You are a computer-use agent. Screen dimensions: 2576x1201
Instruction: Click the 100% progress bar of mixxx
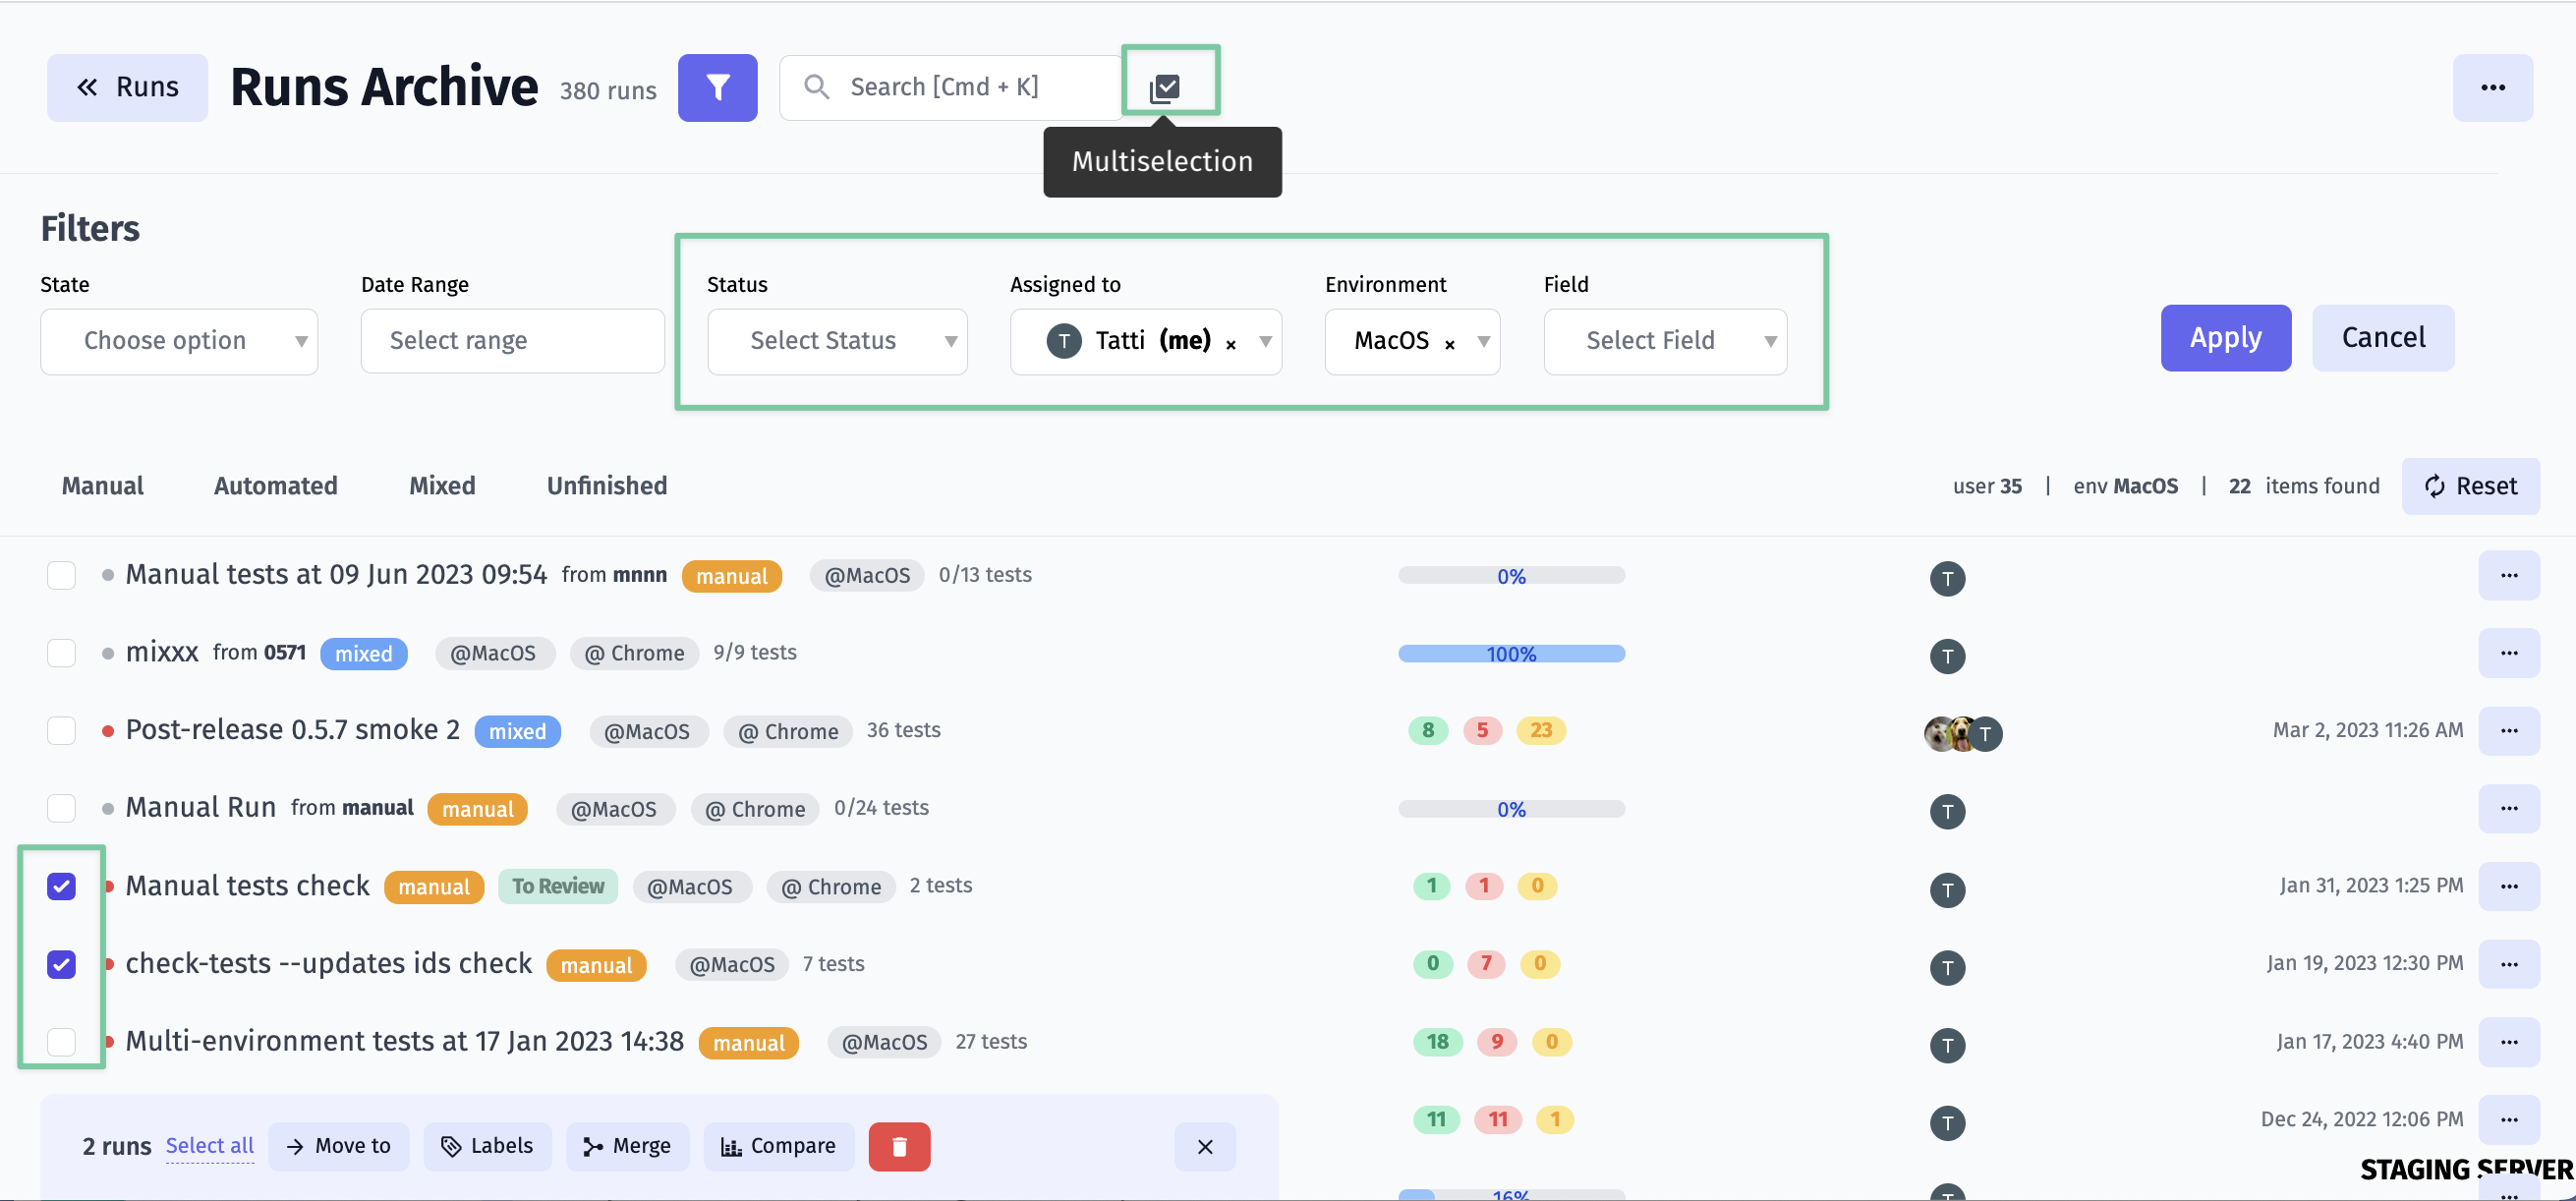click(x=1511, y=654)
